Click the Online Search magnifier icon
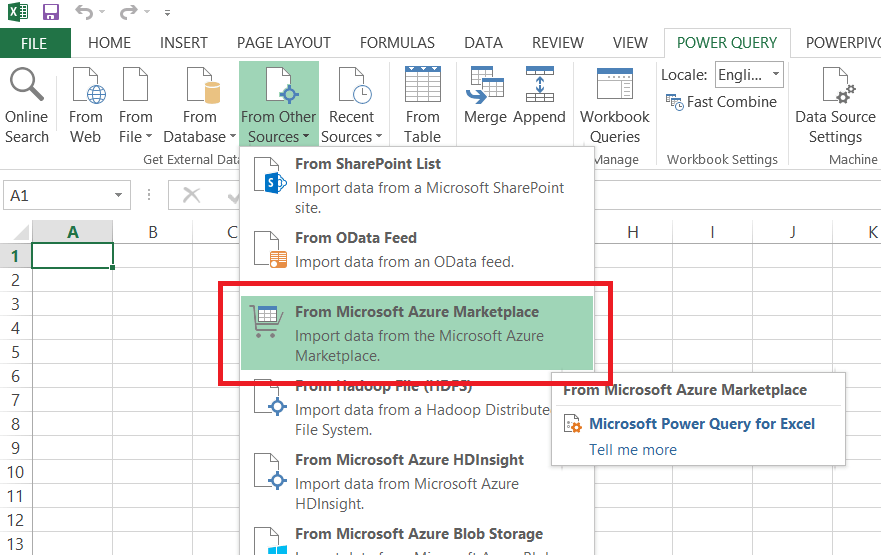Viewport: 881px width, 555px height. [x=26, y=84]
